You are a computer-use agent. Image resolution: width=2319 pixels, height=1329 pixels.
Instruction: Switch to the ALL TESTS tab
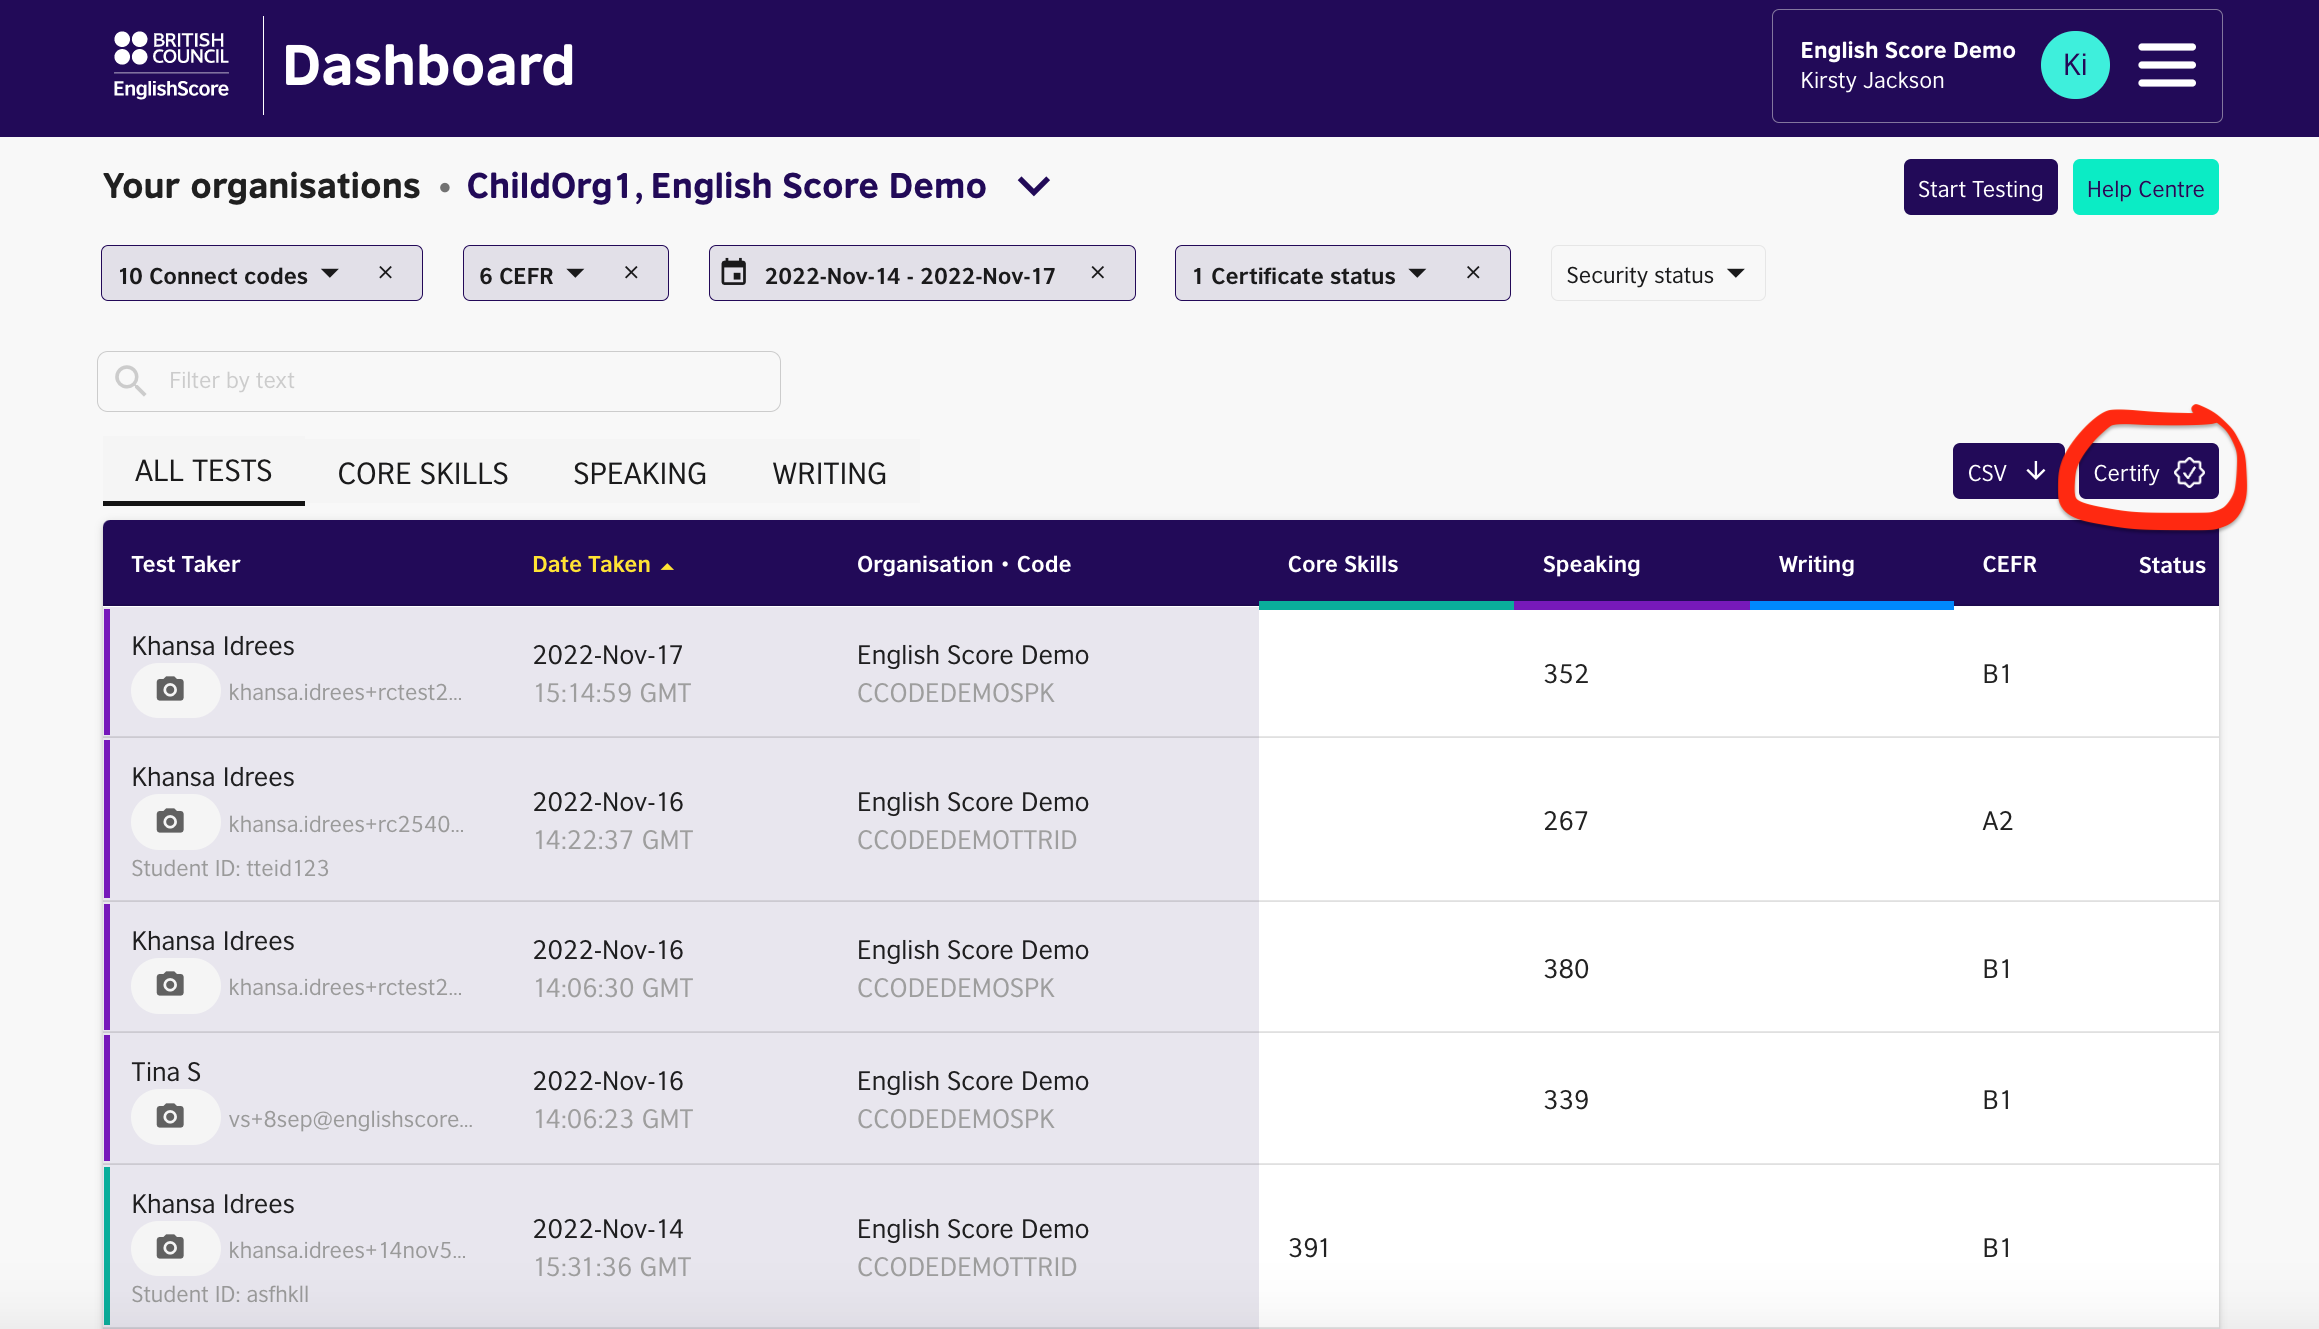203,471
